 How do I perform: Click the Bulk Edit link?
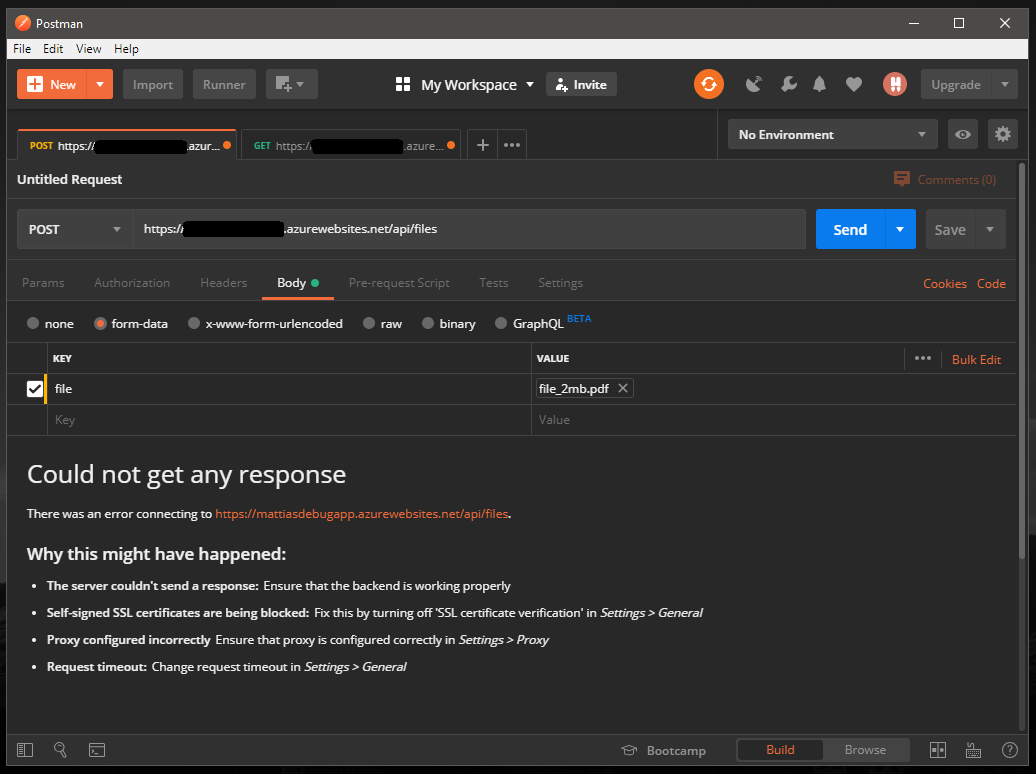point(976,360)
